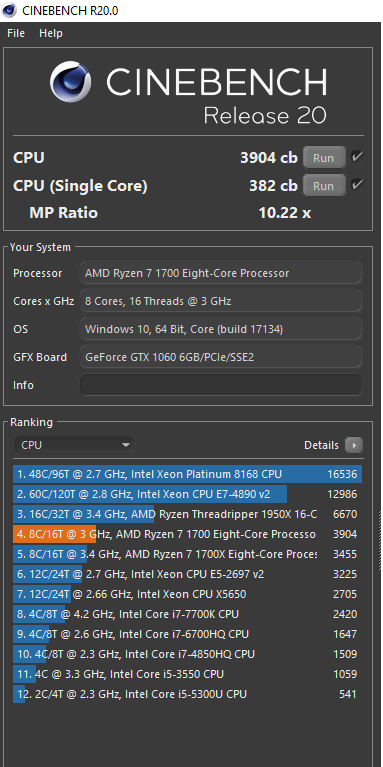This screenshot has width=383, height=767.
Task: Expand ranking Details arrow button
Action: (x=354, y=445)
